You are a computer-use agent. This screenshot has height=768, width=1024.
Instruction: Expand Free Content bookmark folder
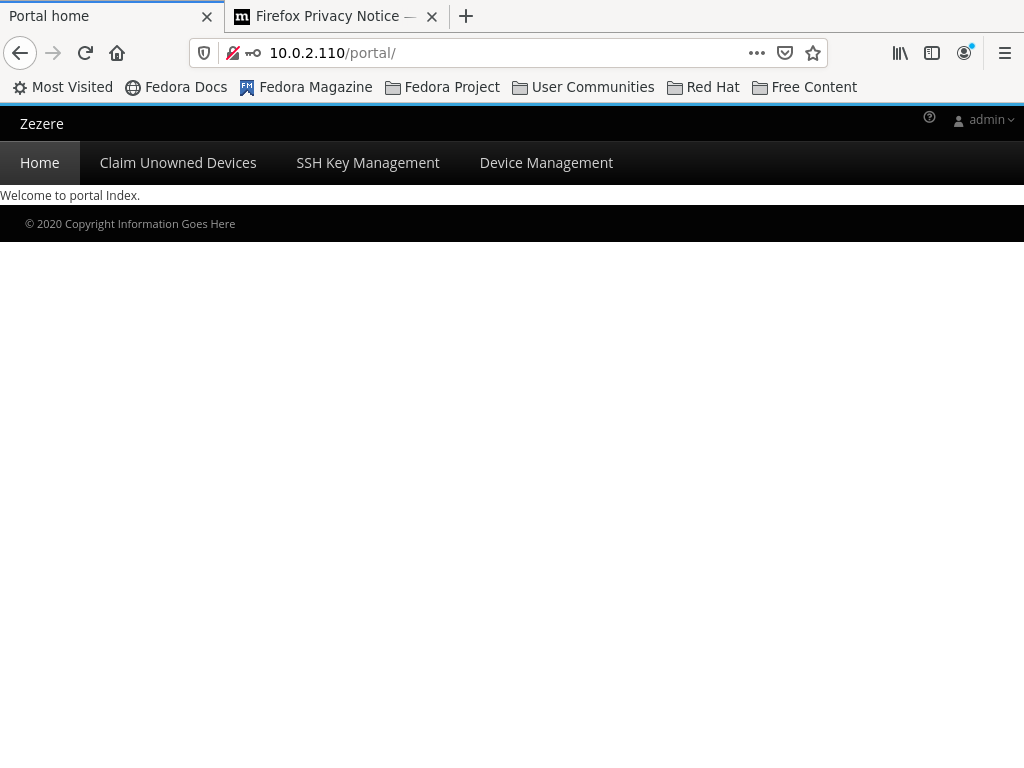click(x=805, y=88)
